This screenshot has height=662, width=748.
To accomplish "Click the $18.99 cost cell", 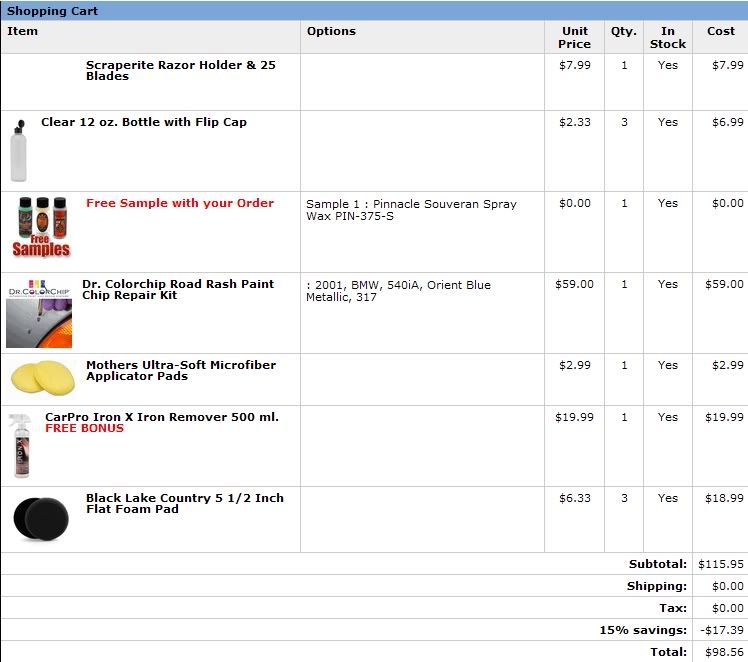I will coord(724,498).
